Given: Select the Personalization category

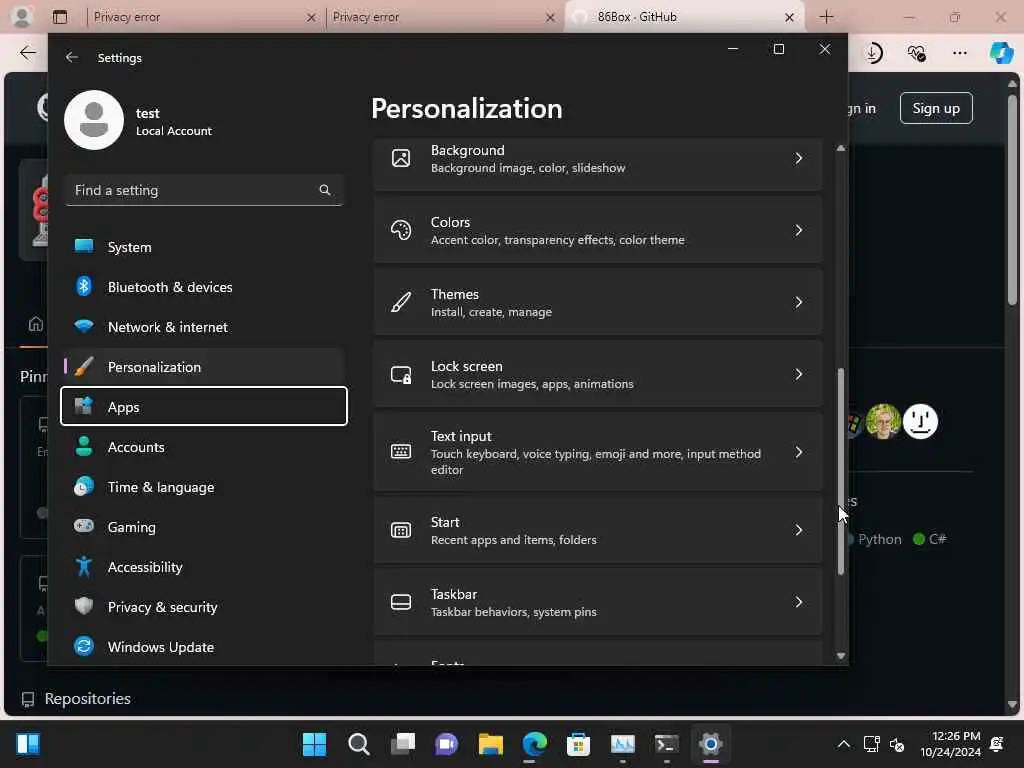Looking at the screenshot, I should tap(203, 366).
